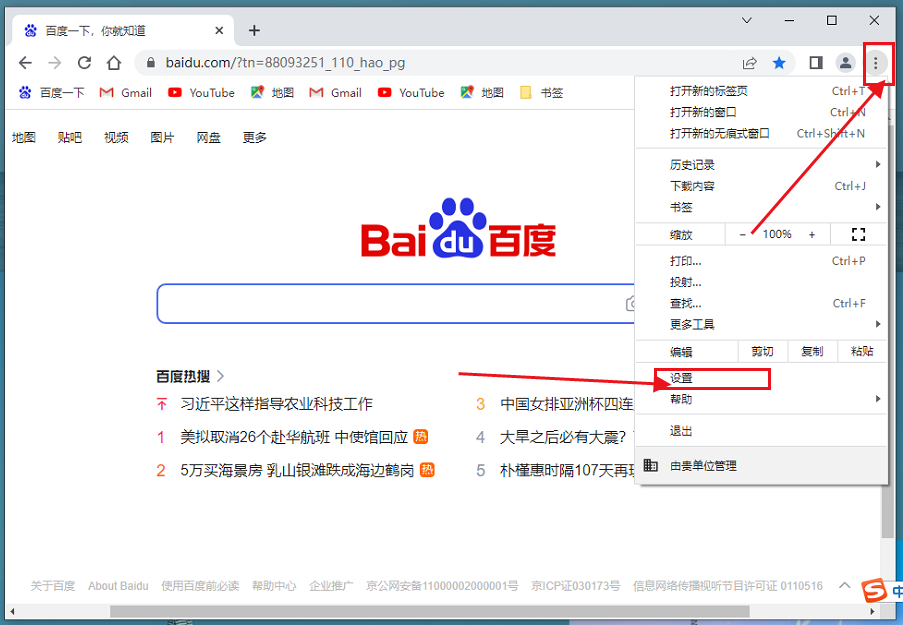Click the fullscreen icon in zoom row
The image size is (903, 625).
(x=858, y=234)
